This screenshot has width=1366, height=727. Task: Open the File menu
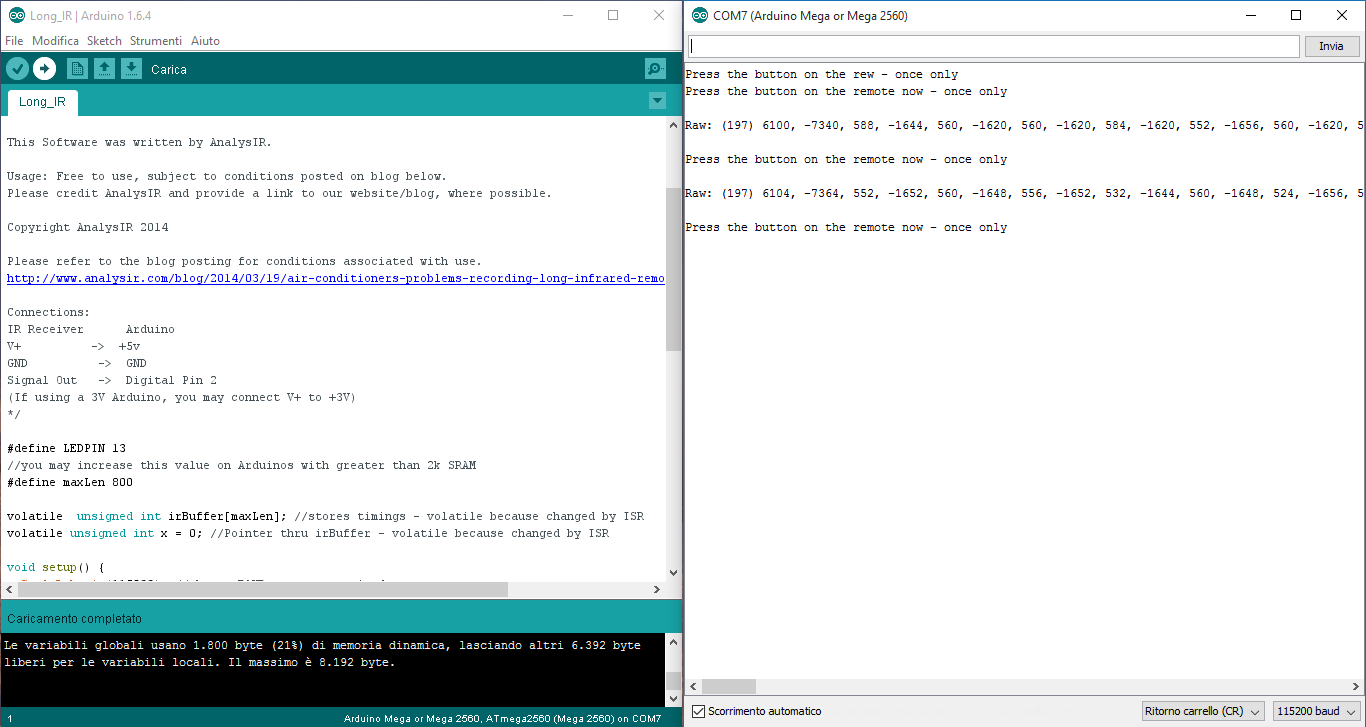14,40
